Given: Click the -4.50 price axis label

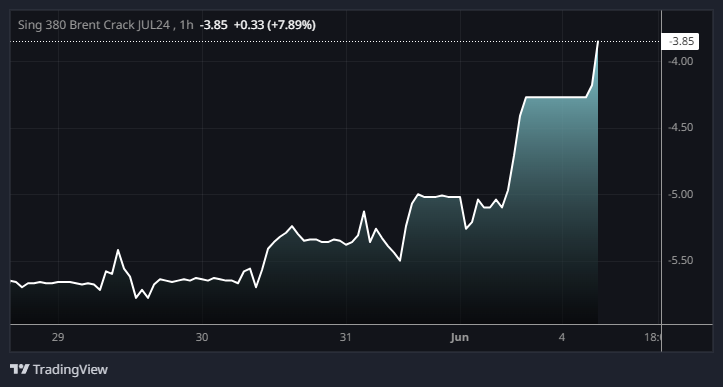Looking at the screenshot, I should click(681, 128).
